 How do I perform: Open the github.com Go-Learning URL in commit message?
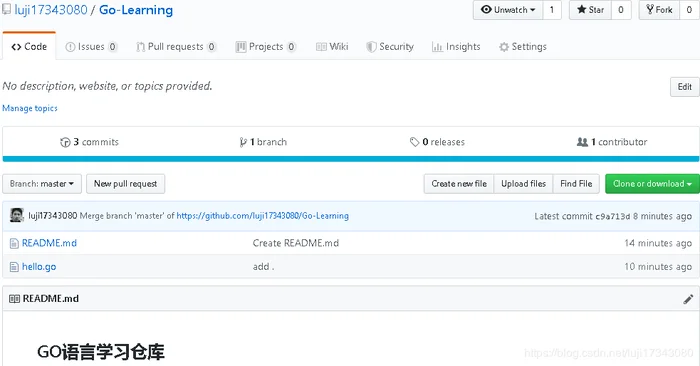point(262,216)
